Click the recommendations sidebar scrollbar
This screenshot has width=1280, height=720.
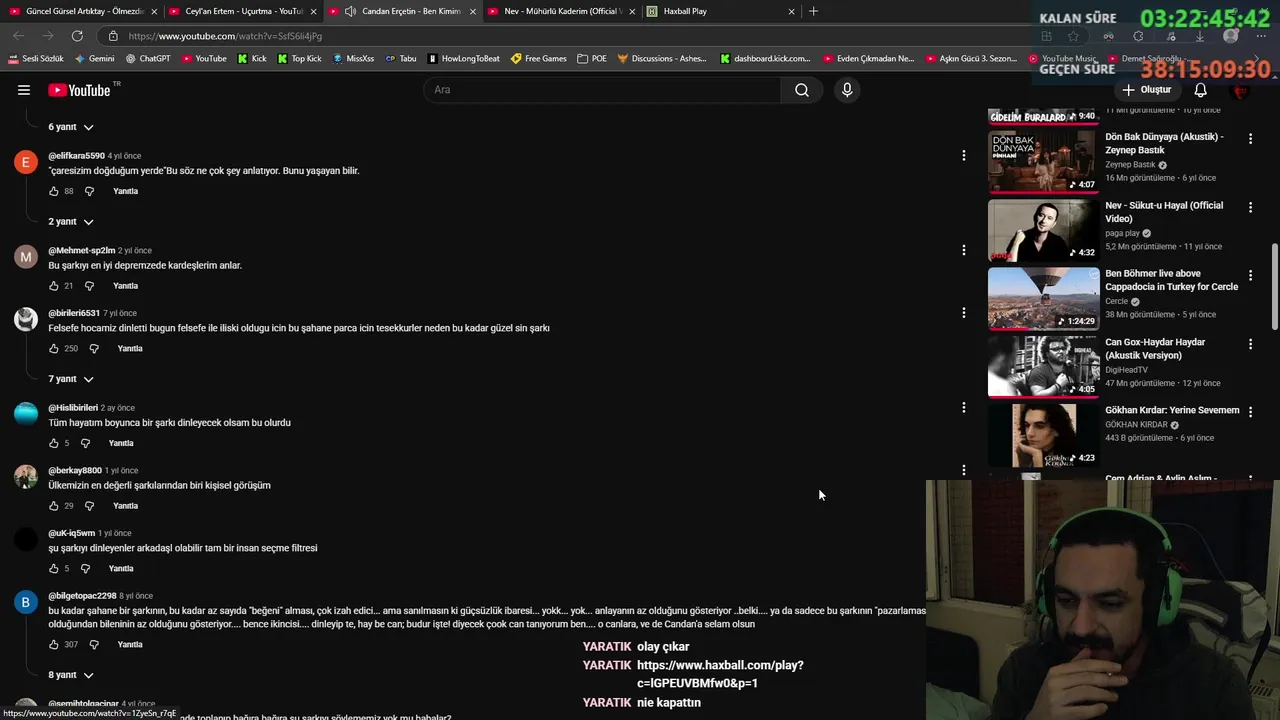[x=1274, y=285]
